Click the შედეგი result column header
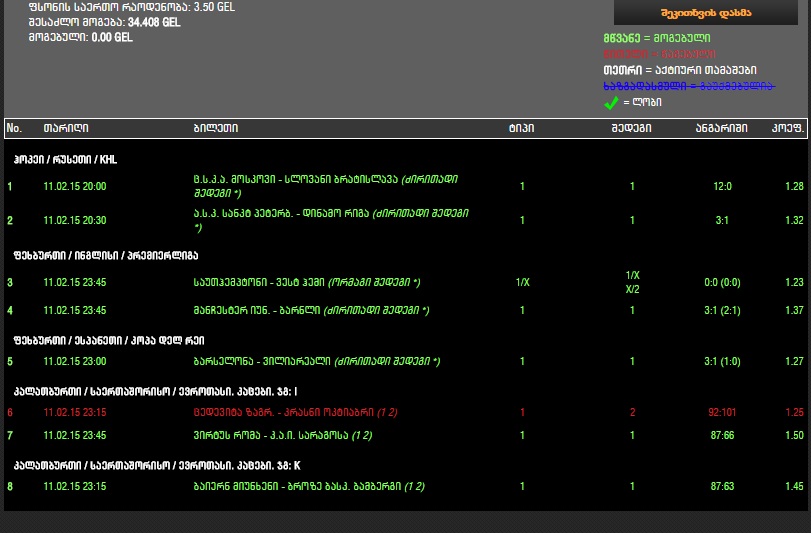 [631, 129]
